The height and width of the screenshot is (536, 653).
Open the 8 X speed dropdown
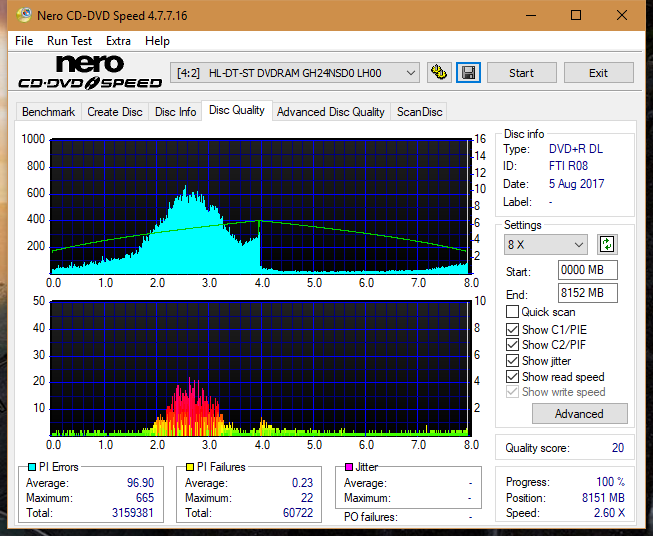[x=546, y=244]
